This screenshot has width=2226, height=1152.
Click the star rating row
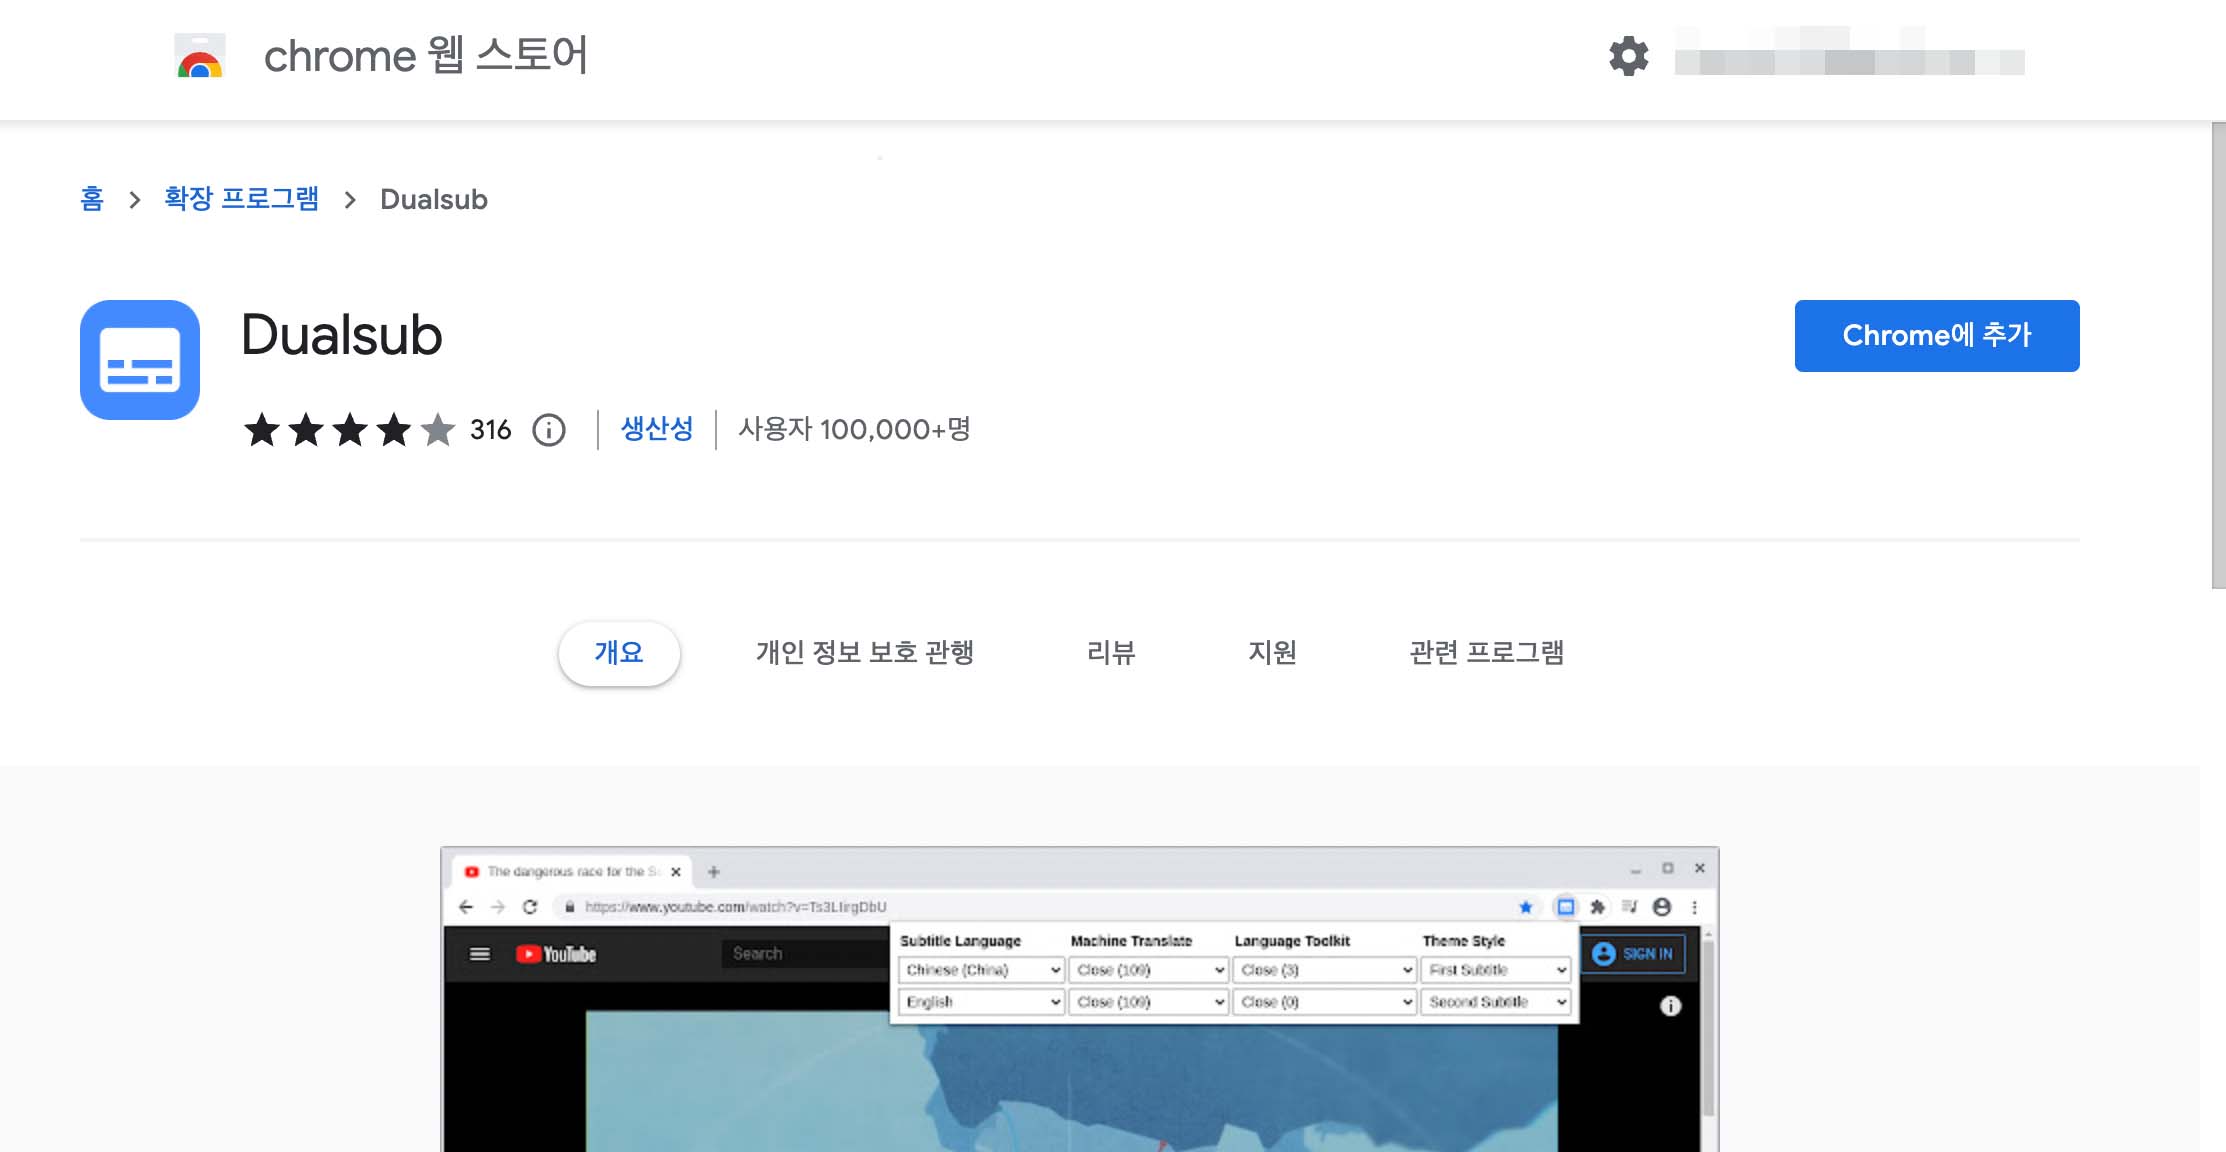[x=349, y=430]
